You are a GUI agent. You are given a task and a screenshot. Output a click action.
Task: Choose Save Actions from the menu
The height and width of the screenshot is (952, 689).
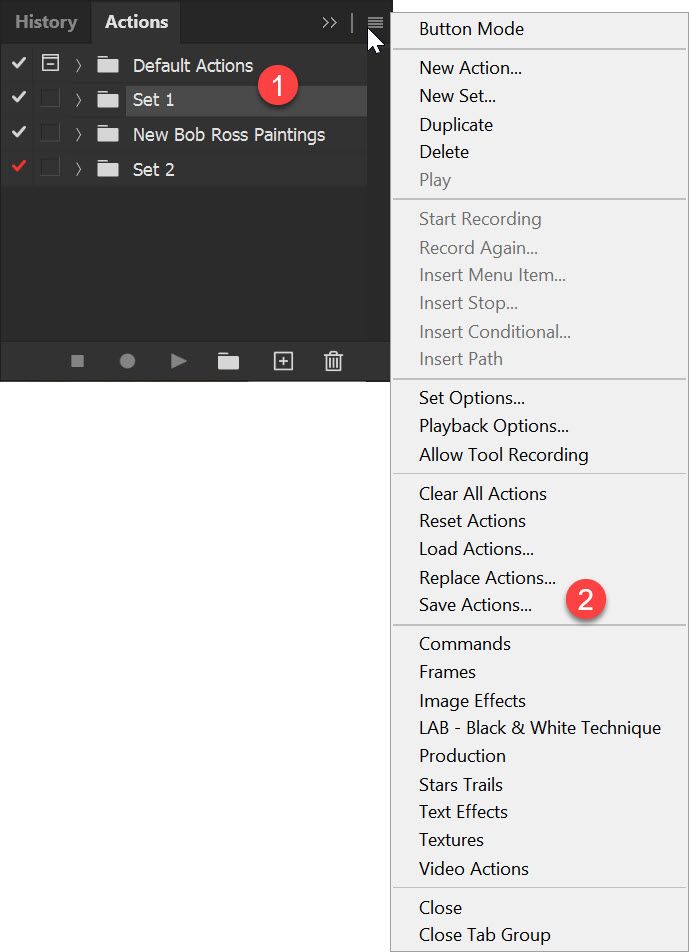coord(474,605)
